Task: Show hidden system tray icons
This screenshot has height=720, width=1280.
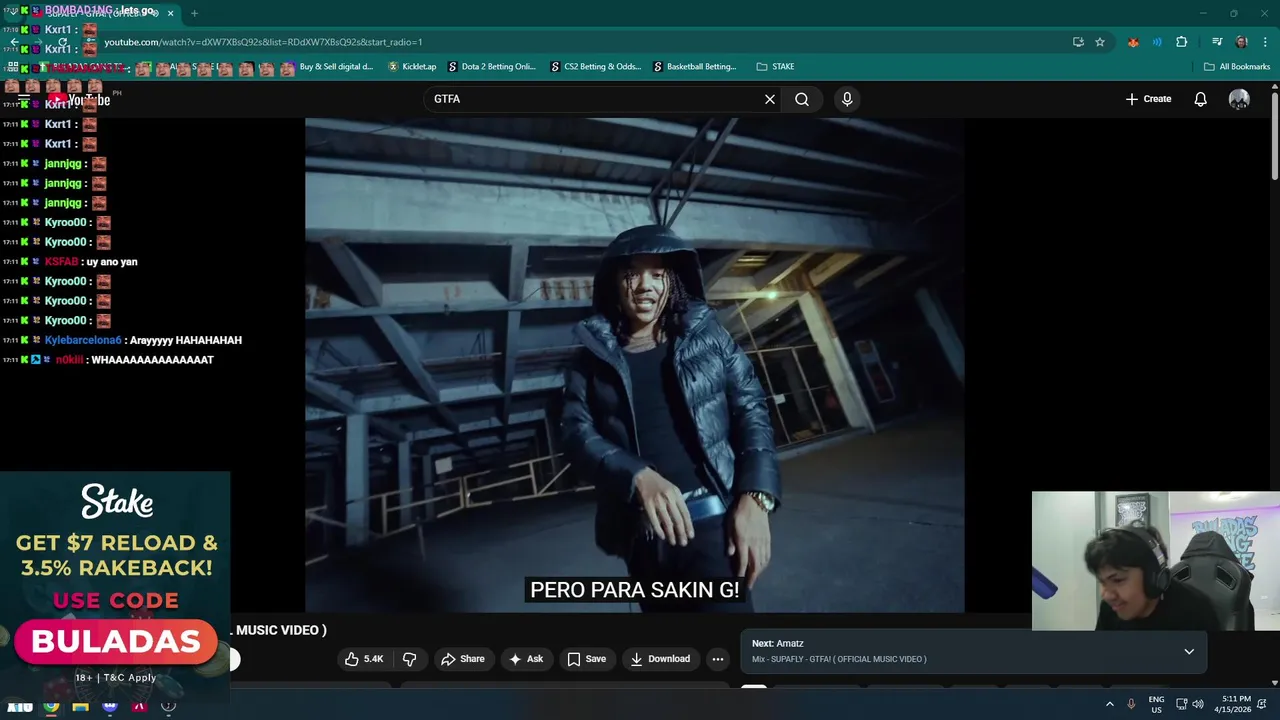Action: 1109,704
